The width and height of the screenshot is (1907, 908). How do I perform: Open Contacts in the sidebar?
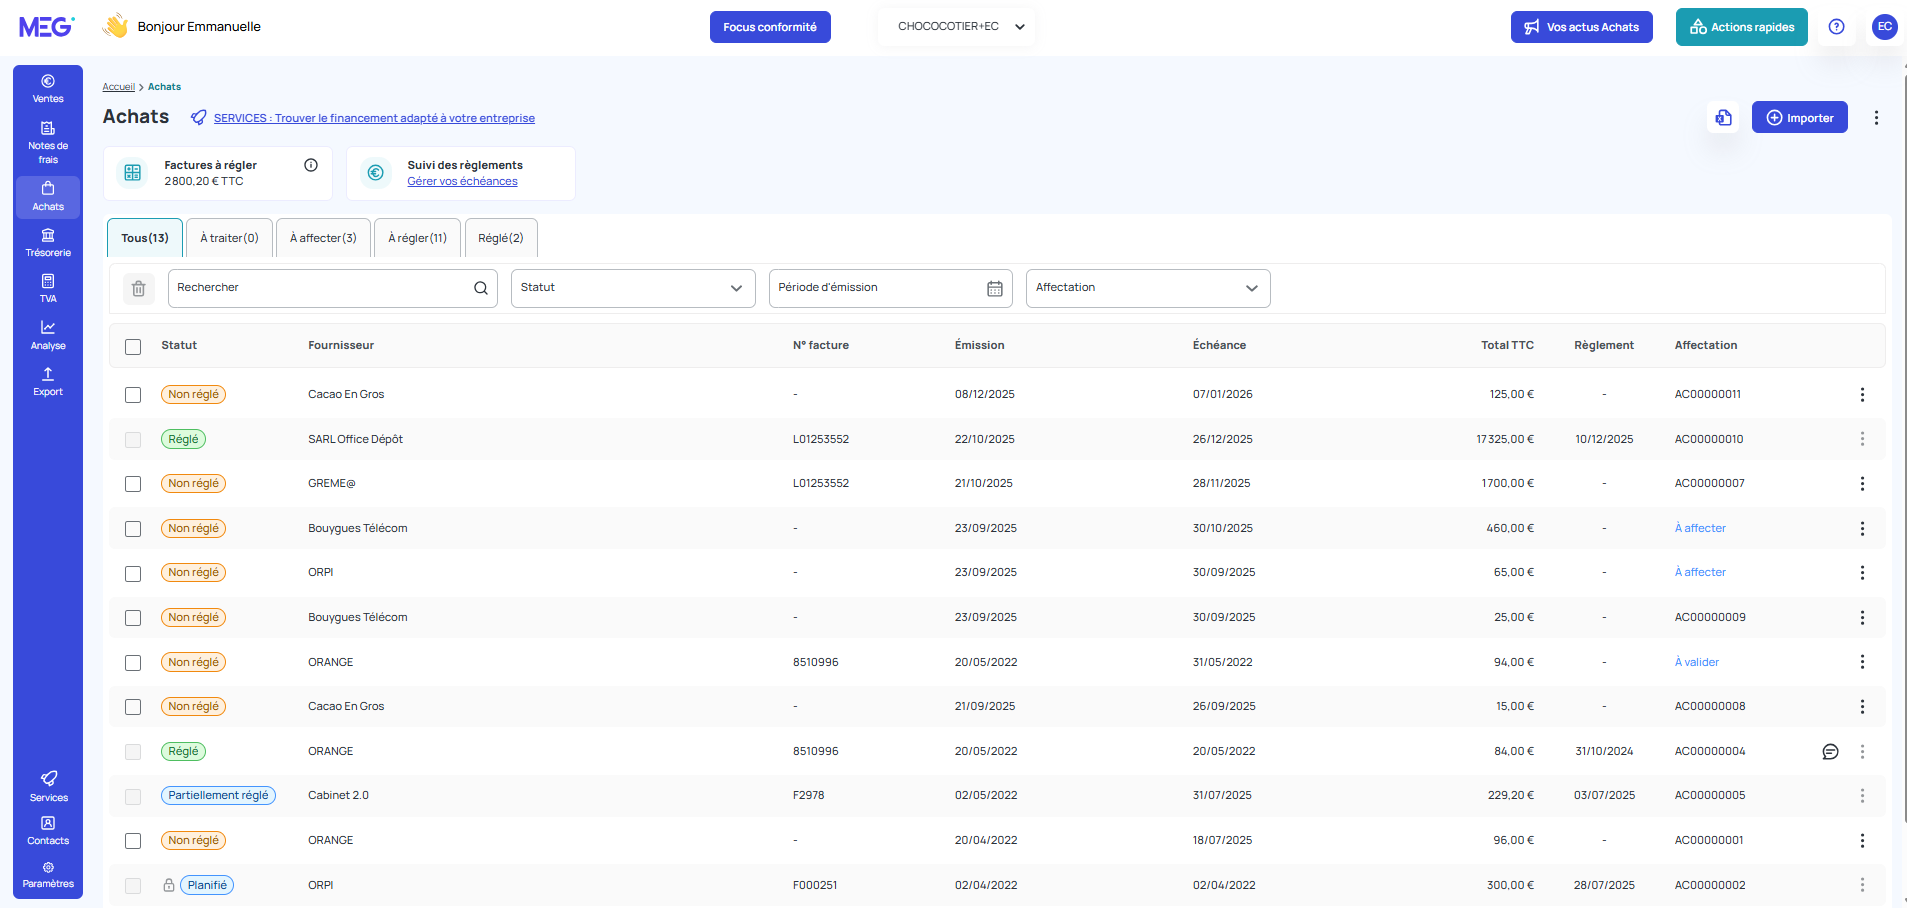click(48, 830)
